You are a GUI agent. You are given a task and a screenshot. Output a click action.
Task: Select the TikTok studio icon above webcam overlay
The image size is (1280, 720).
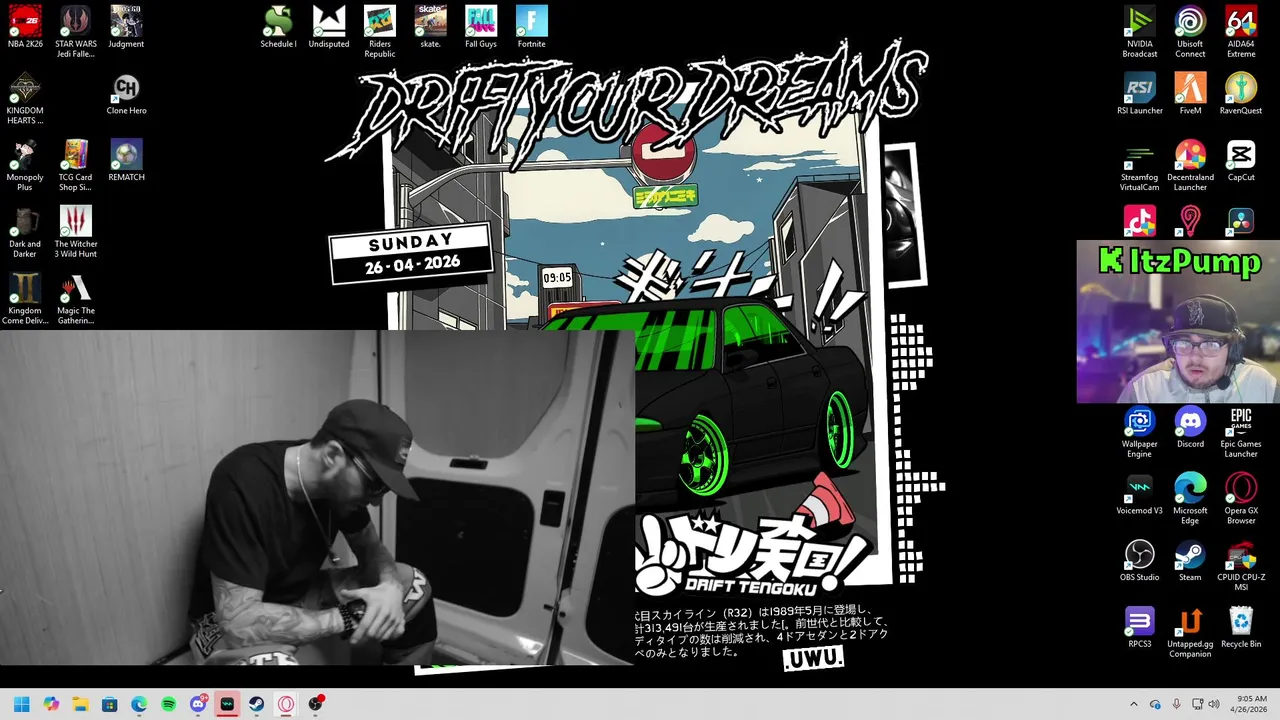coord(1139,221)
